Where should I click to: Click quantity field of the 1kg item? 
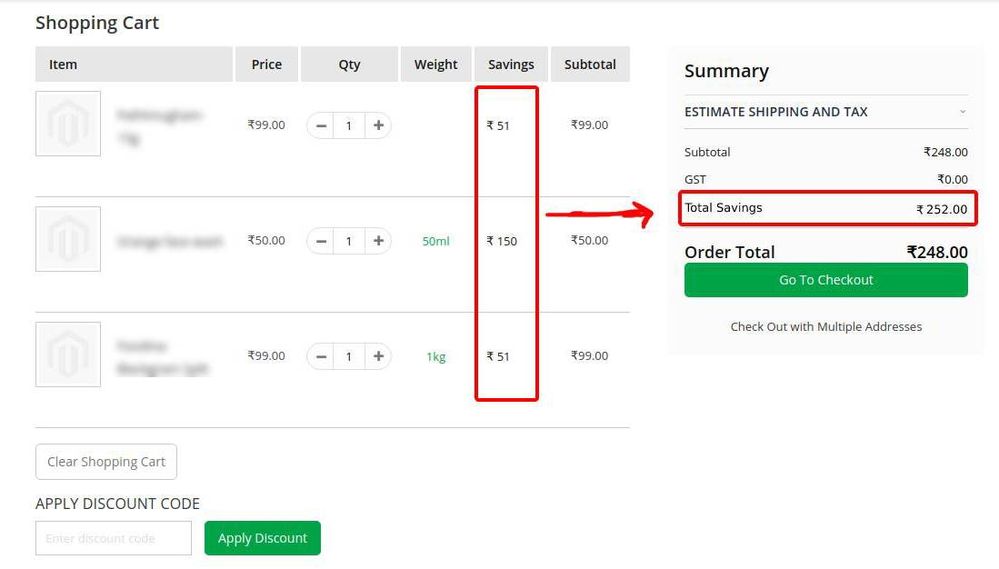tap(349, 356)
